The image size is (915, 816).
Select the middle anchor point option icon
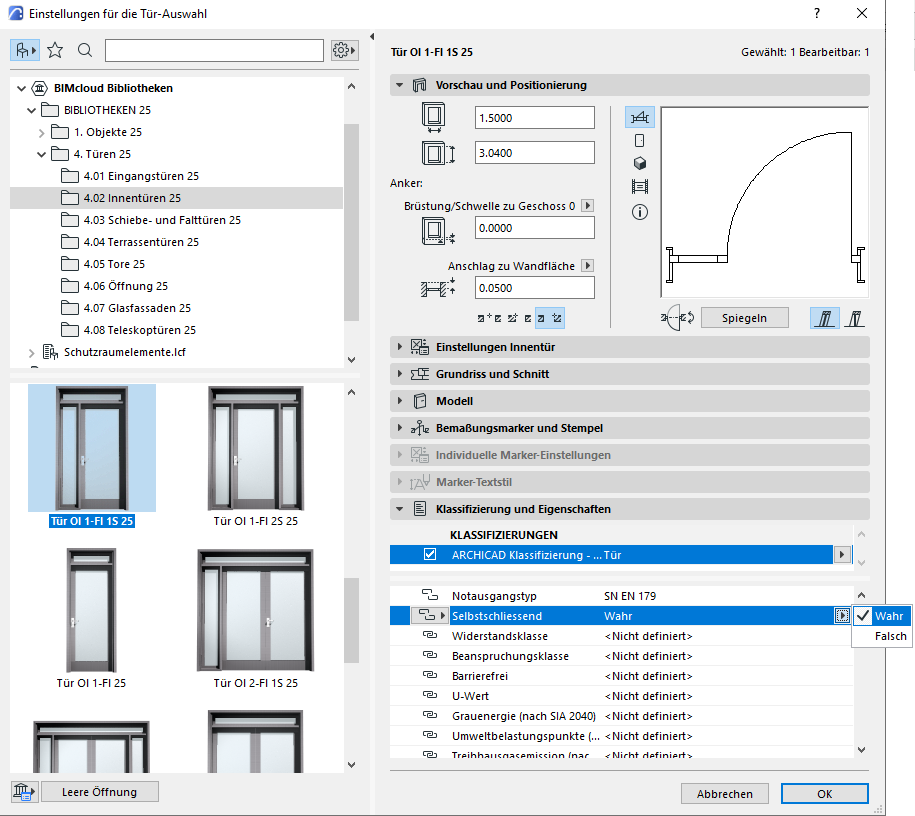pos(519,318)
